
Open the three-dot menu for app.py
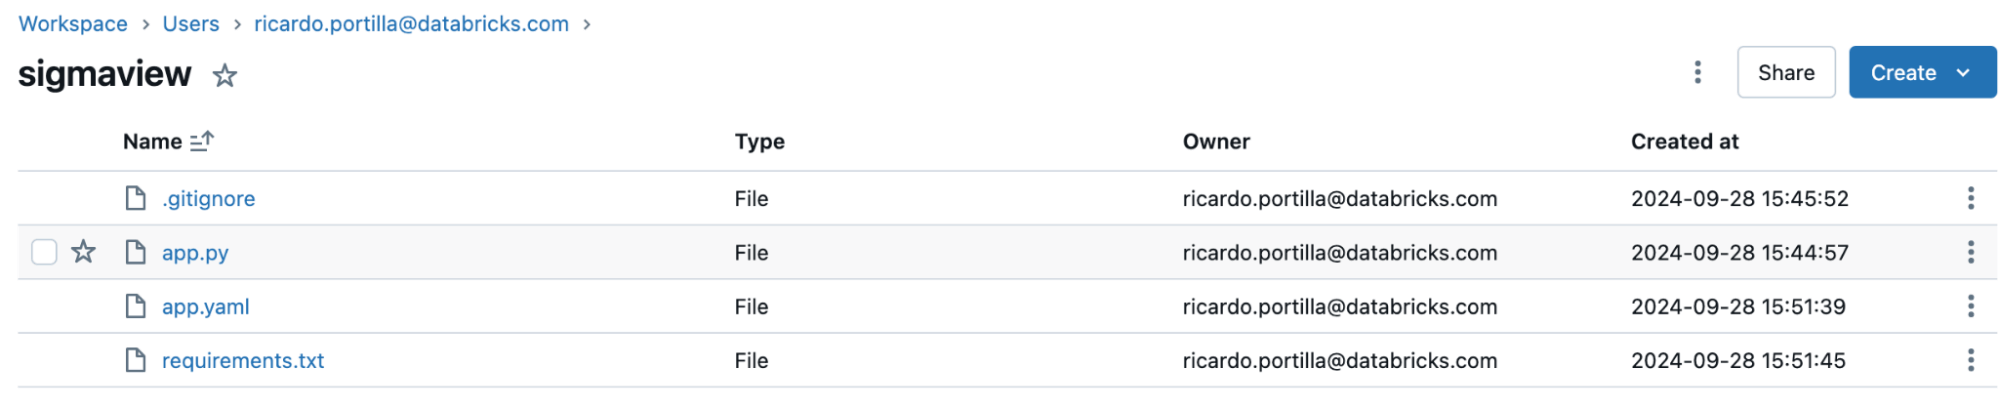(x=1970, y=252)
